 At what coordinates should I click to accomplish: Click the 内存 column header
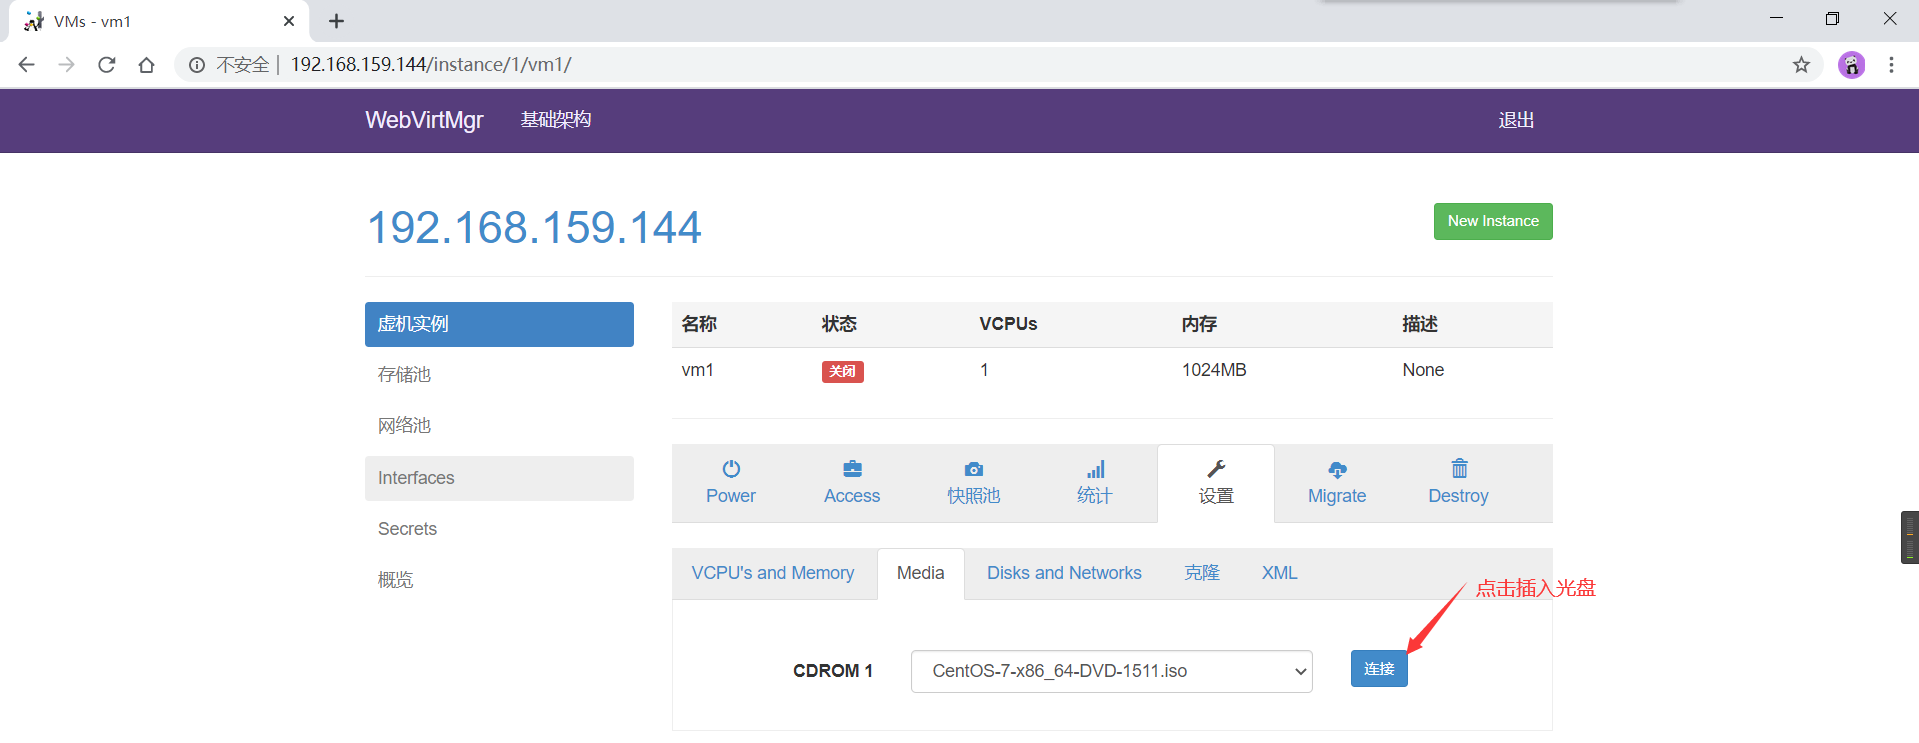[1199, 324]
